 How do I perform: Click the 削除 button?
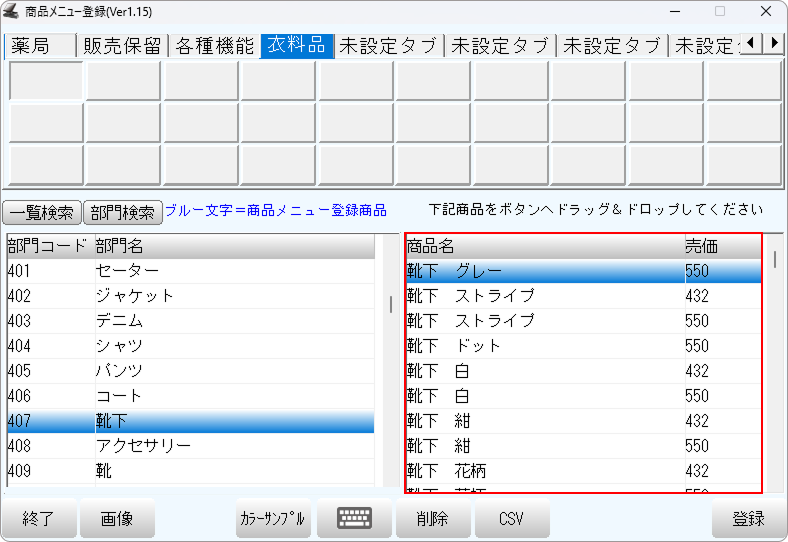click(433, 518)
